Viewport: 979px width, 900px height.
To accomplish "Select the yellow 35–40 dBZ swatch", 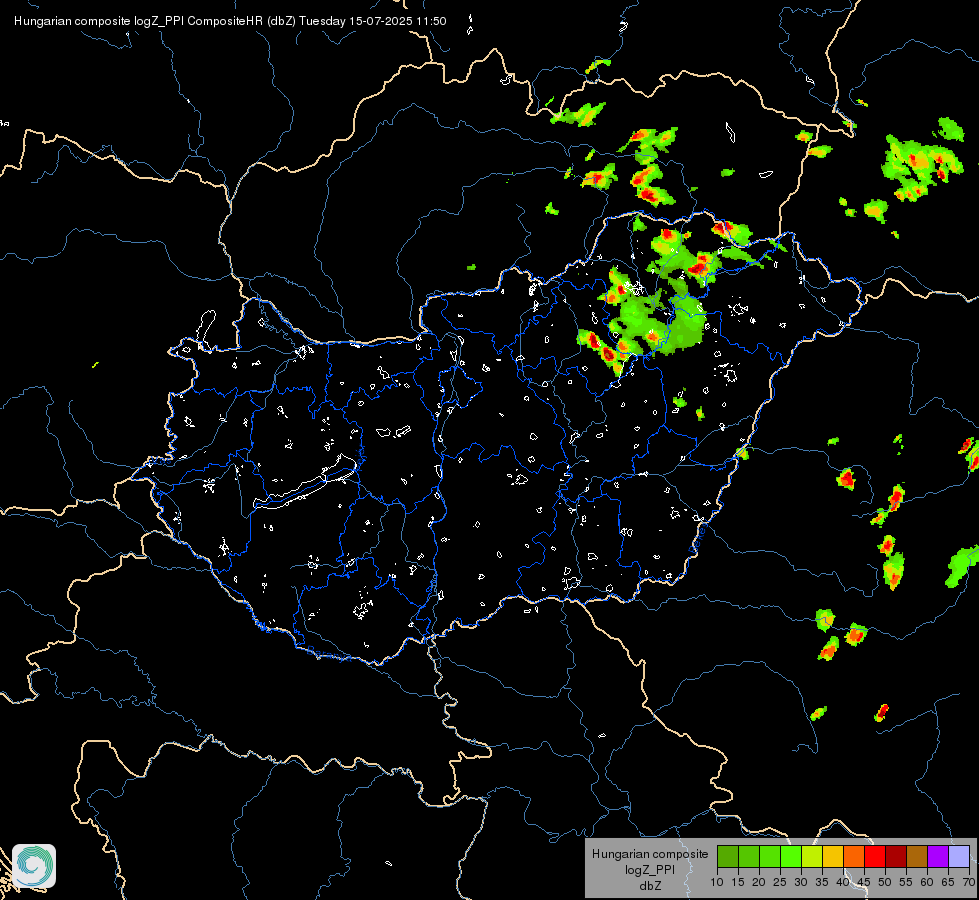I will tap(833, 856).
